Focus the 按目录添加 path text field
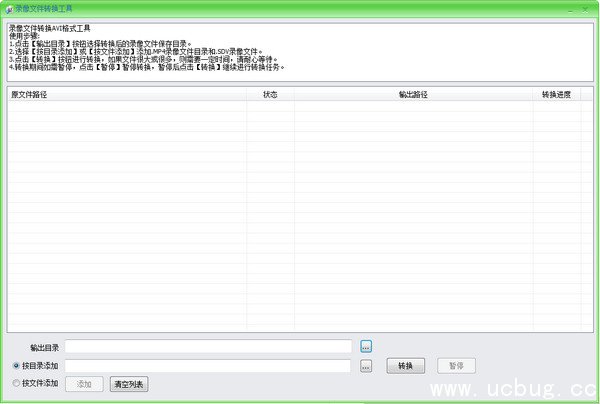600x404 pixels. click(x=209, y=366)
